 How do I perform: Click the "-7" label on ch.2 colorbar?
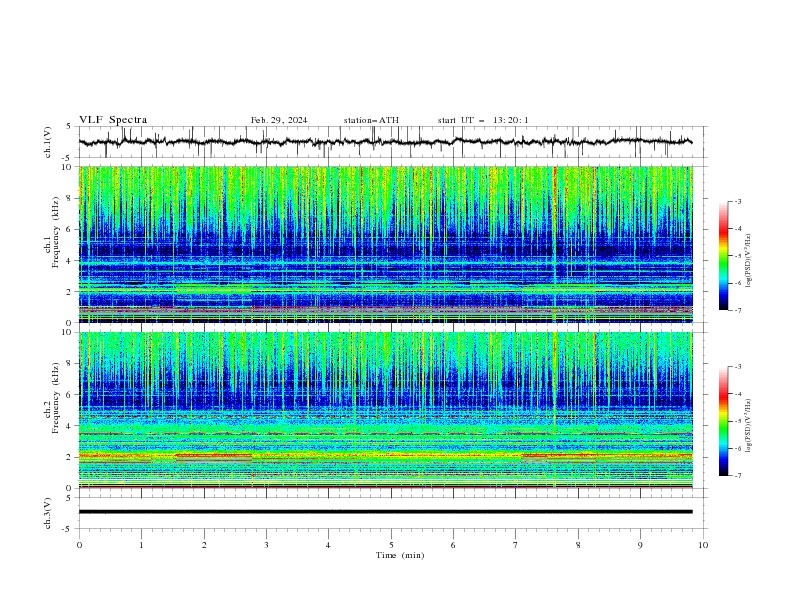(738, 475)
